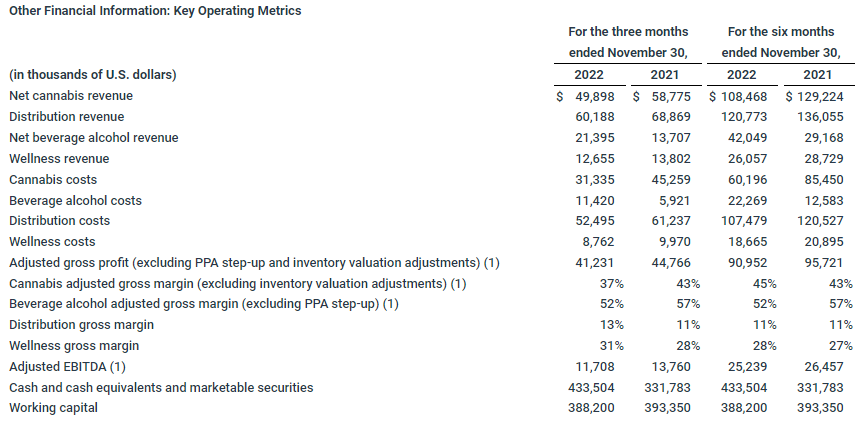This screenshot has width=860, height=426.
Task: Select the 'Net beverage alcohol revenue' label
Action: 94,138
